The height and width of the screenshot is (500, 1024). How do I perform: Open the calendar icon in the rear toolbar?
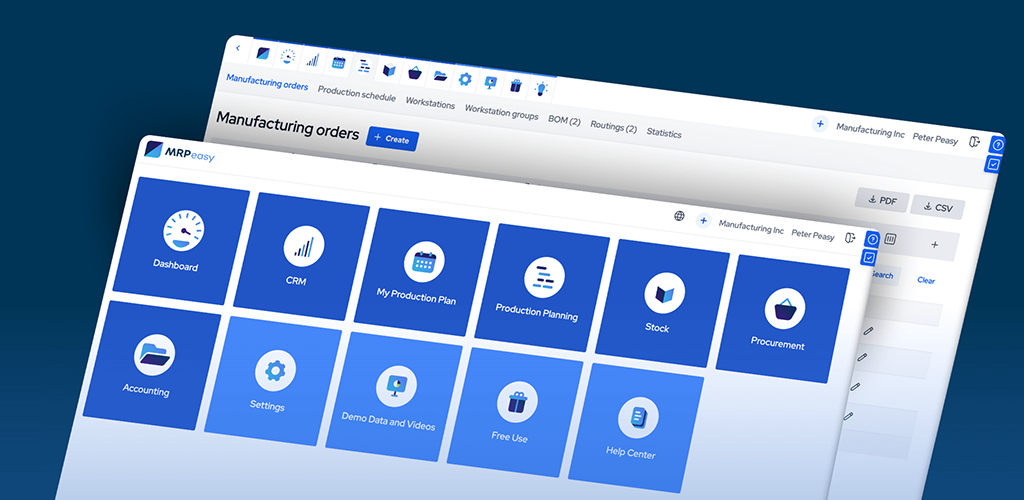(338, 63)
